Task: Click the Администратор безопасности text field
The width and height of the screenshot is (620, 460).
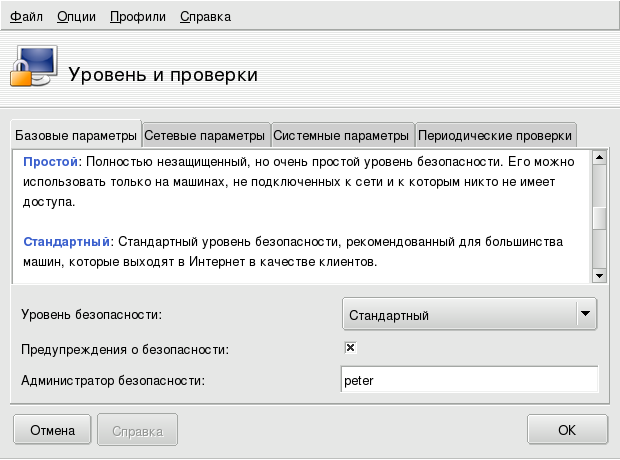Action: 469,380
